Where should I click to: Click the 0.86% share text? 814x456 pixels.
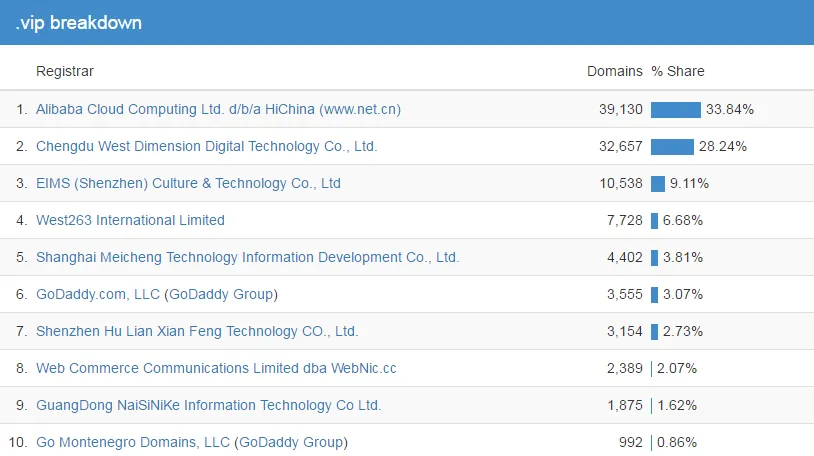click(x=677, y=442)
